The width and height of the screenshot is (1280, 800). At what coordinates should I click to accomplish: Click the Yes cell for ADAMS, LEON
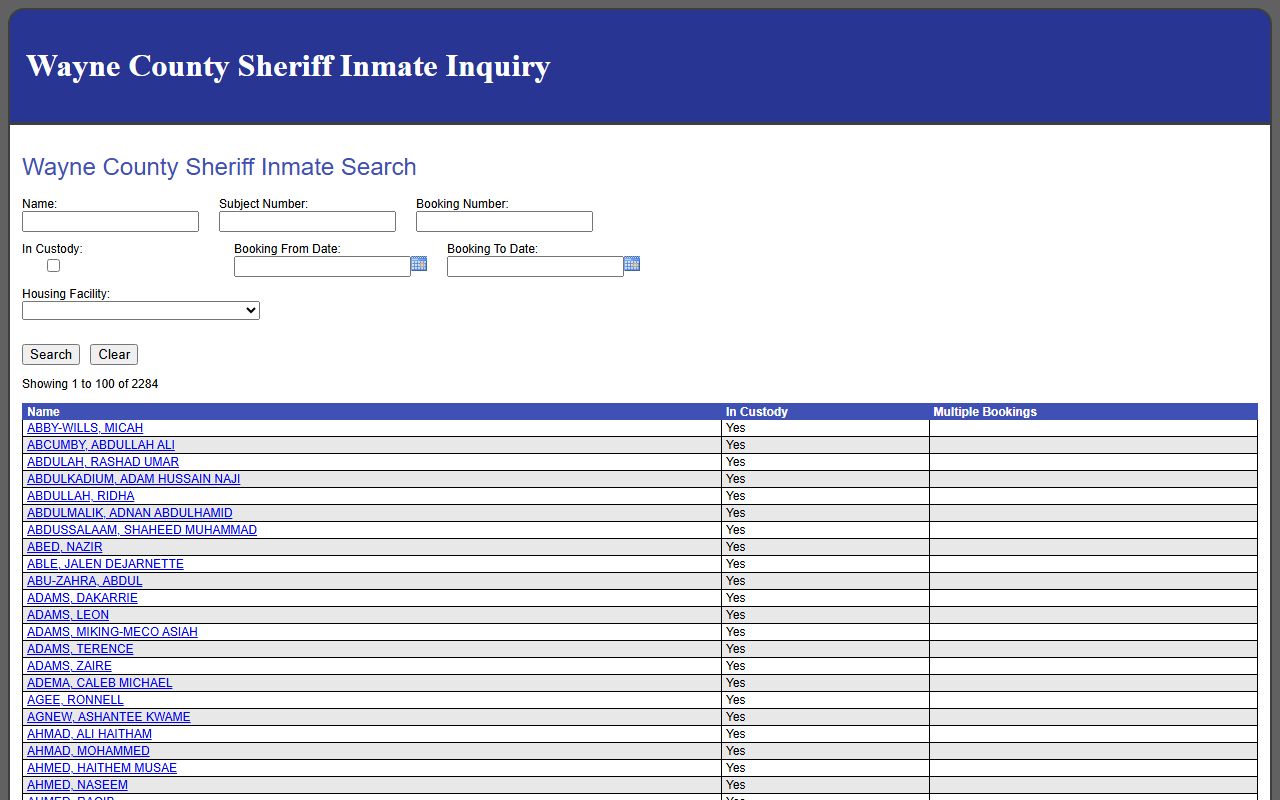[825, 615]
